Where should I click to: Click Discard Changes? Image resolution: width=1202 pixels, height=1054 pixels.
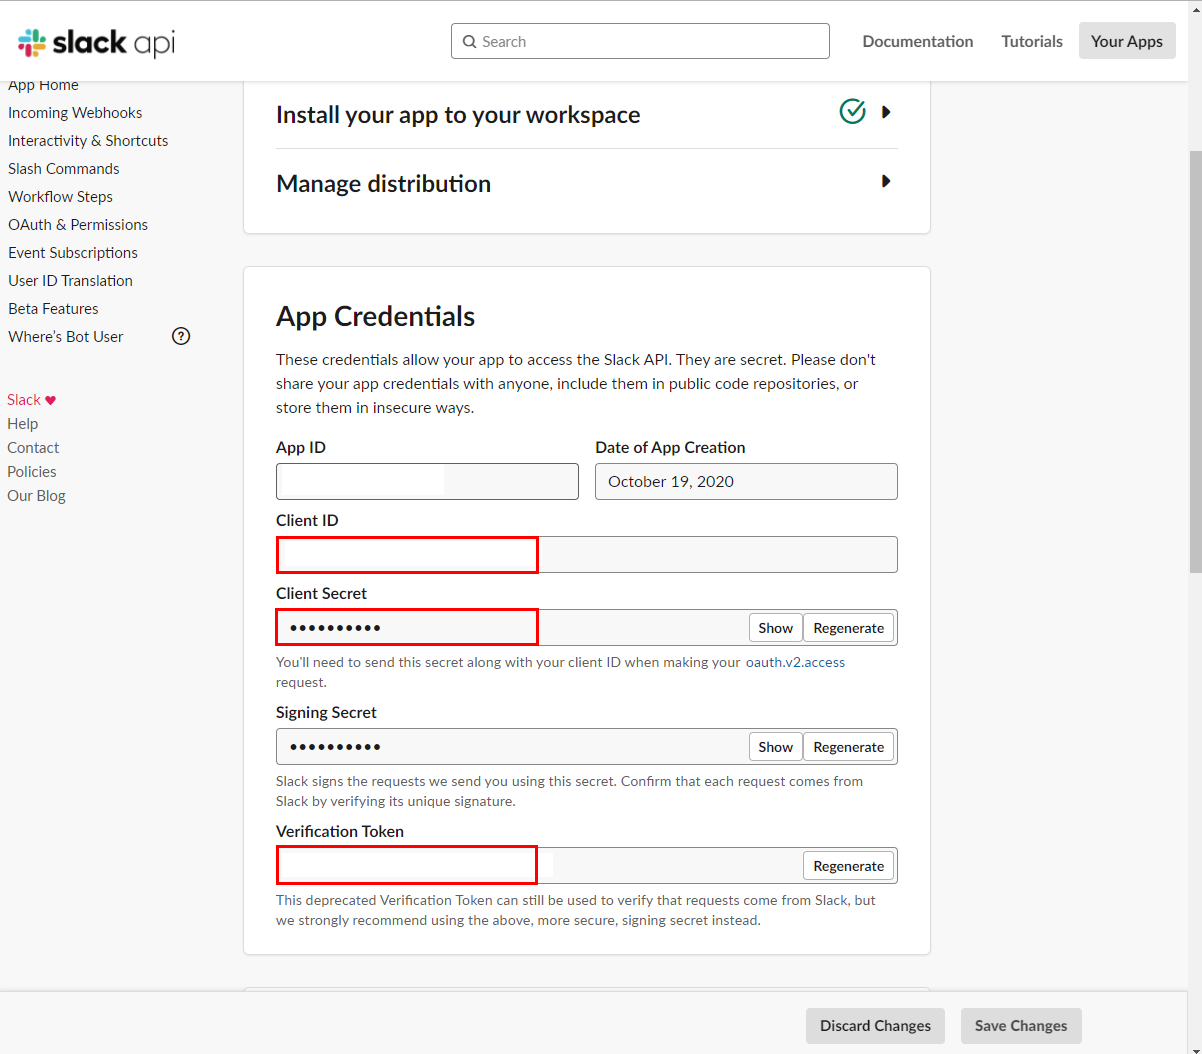point(875,1026)
